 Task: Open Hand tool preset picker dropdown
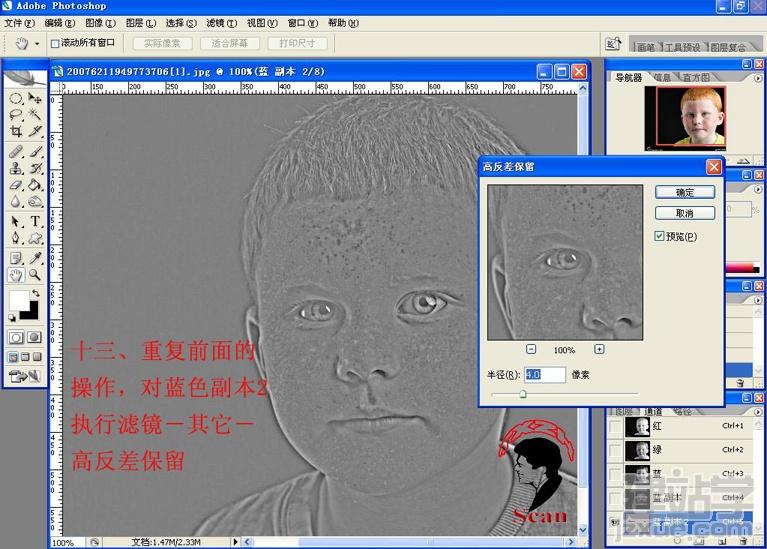pyautogui.click(x=37, y=44)
